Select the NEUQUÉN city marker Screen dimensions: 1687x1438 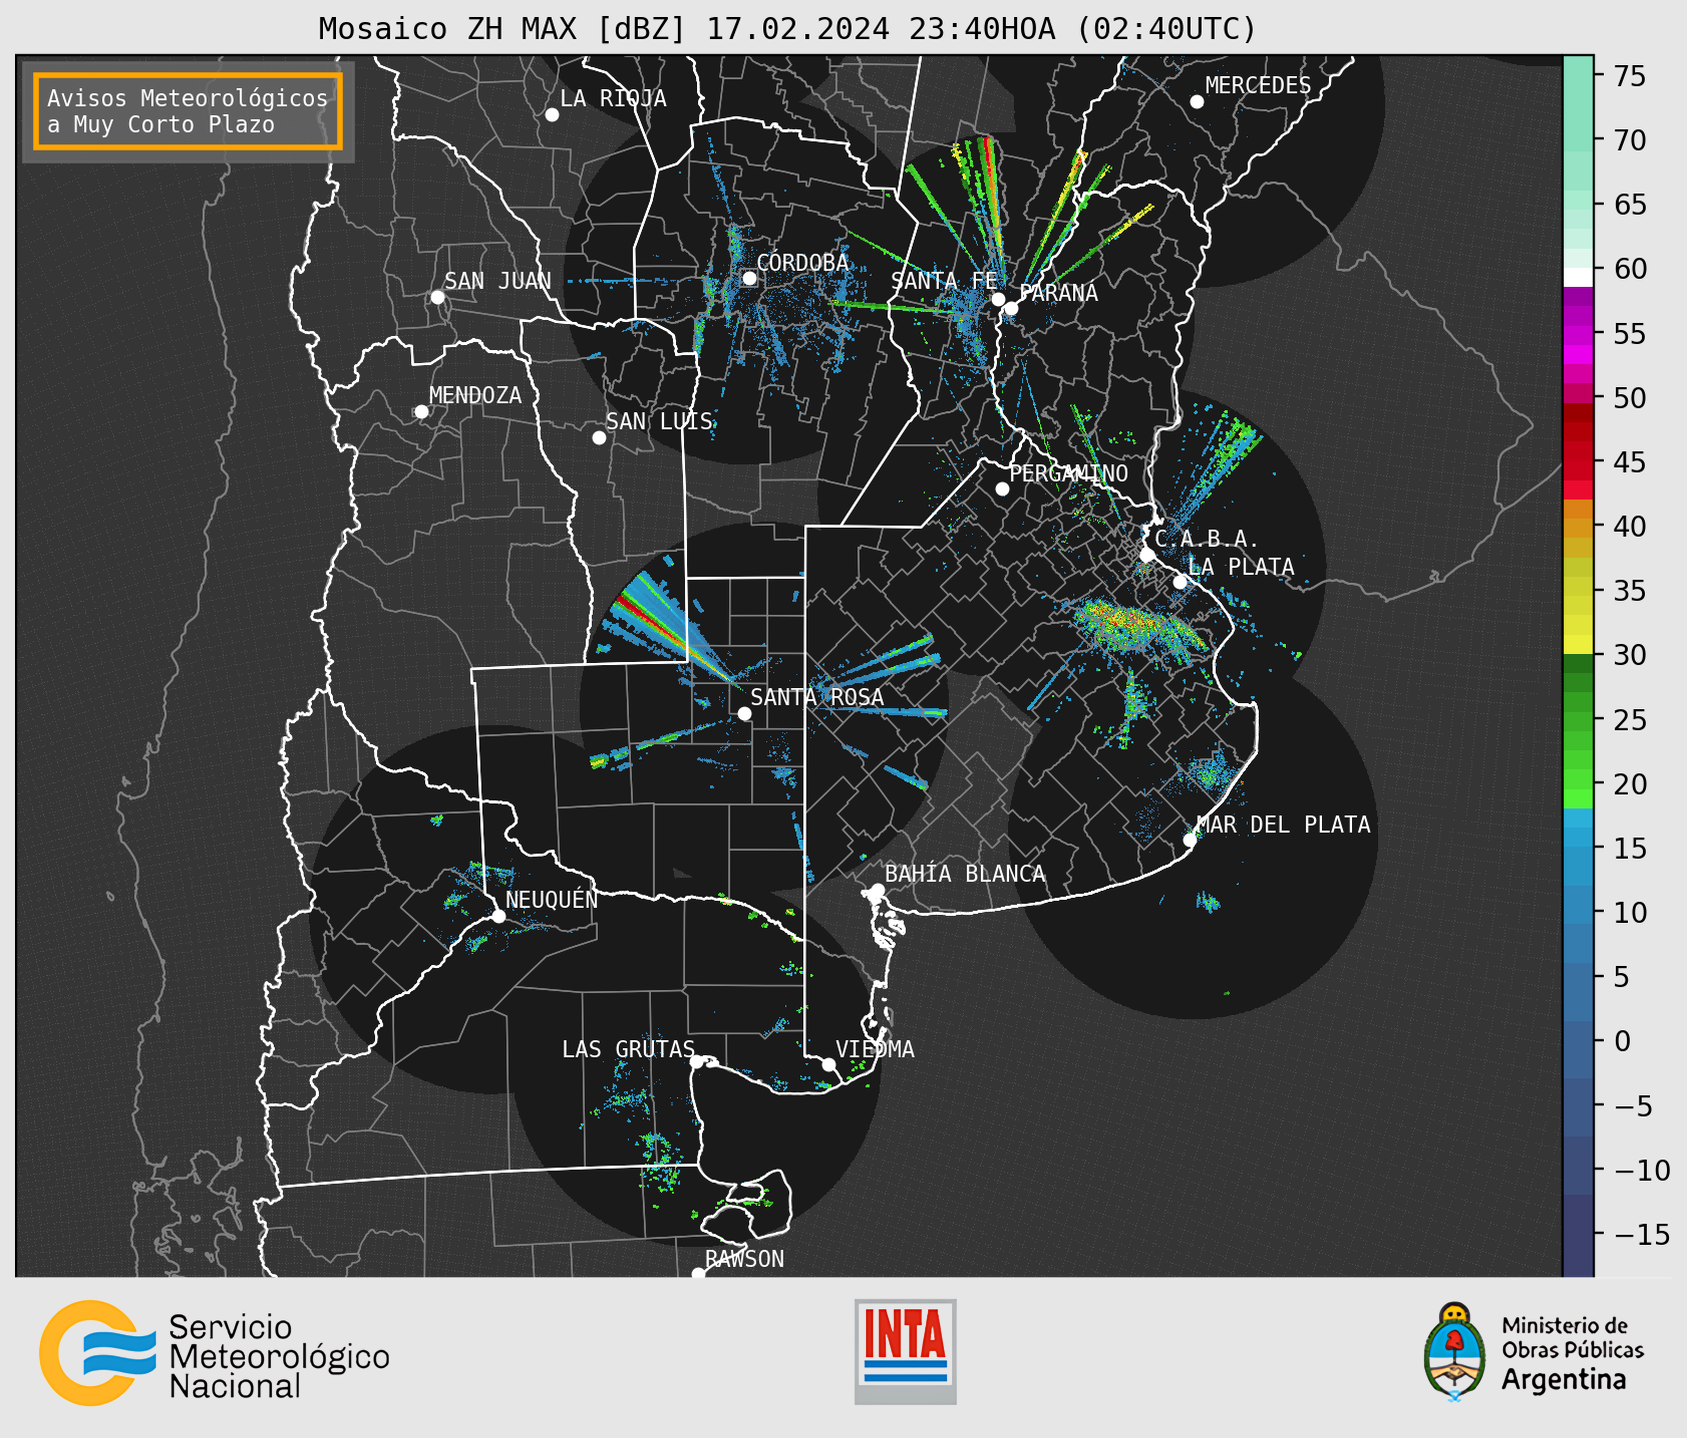pos(498,916)
